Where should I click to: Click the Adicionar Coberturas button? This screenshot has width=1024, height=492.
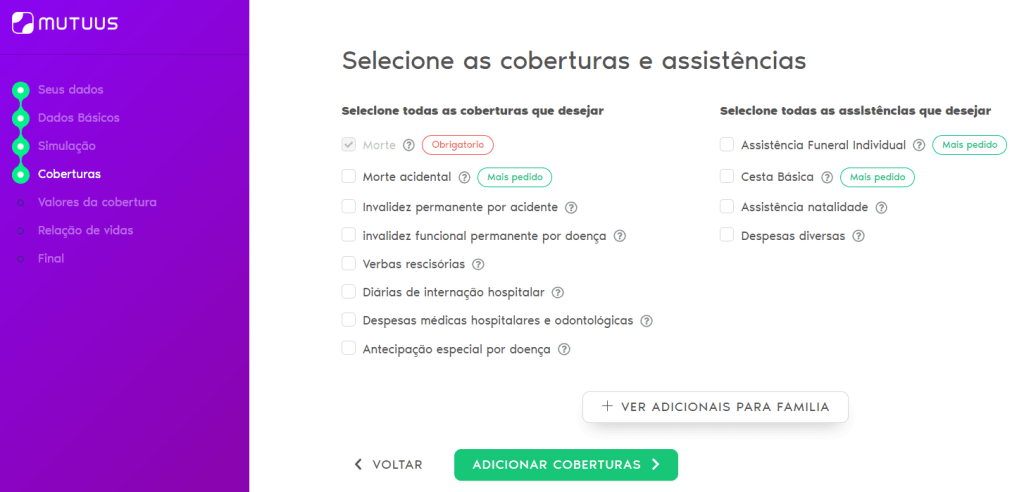coord(566,465)
